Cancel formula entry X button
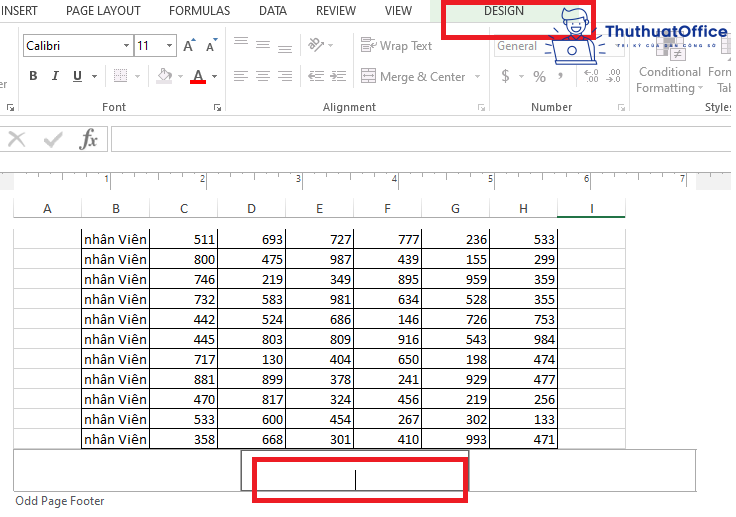This screenshot has width=736, height=517. coord(17,139)
